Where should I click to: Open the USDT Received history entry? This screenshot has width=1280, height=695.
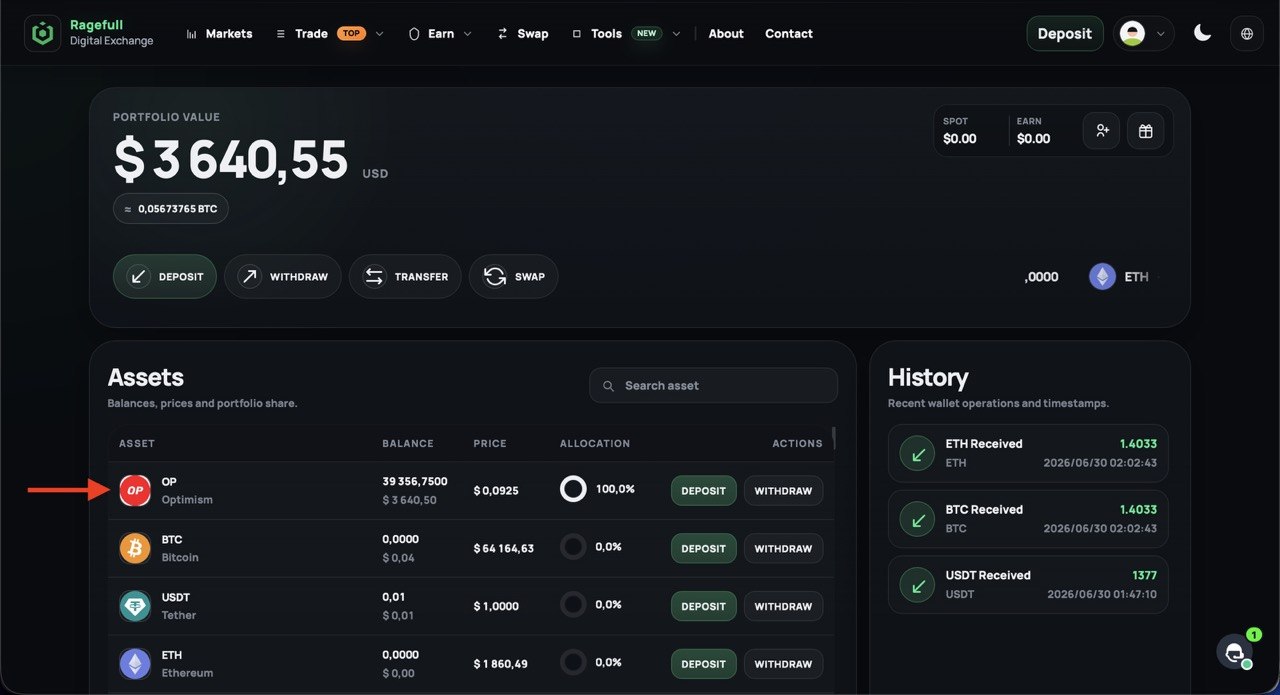[x=1028, y=585]
